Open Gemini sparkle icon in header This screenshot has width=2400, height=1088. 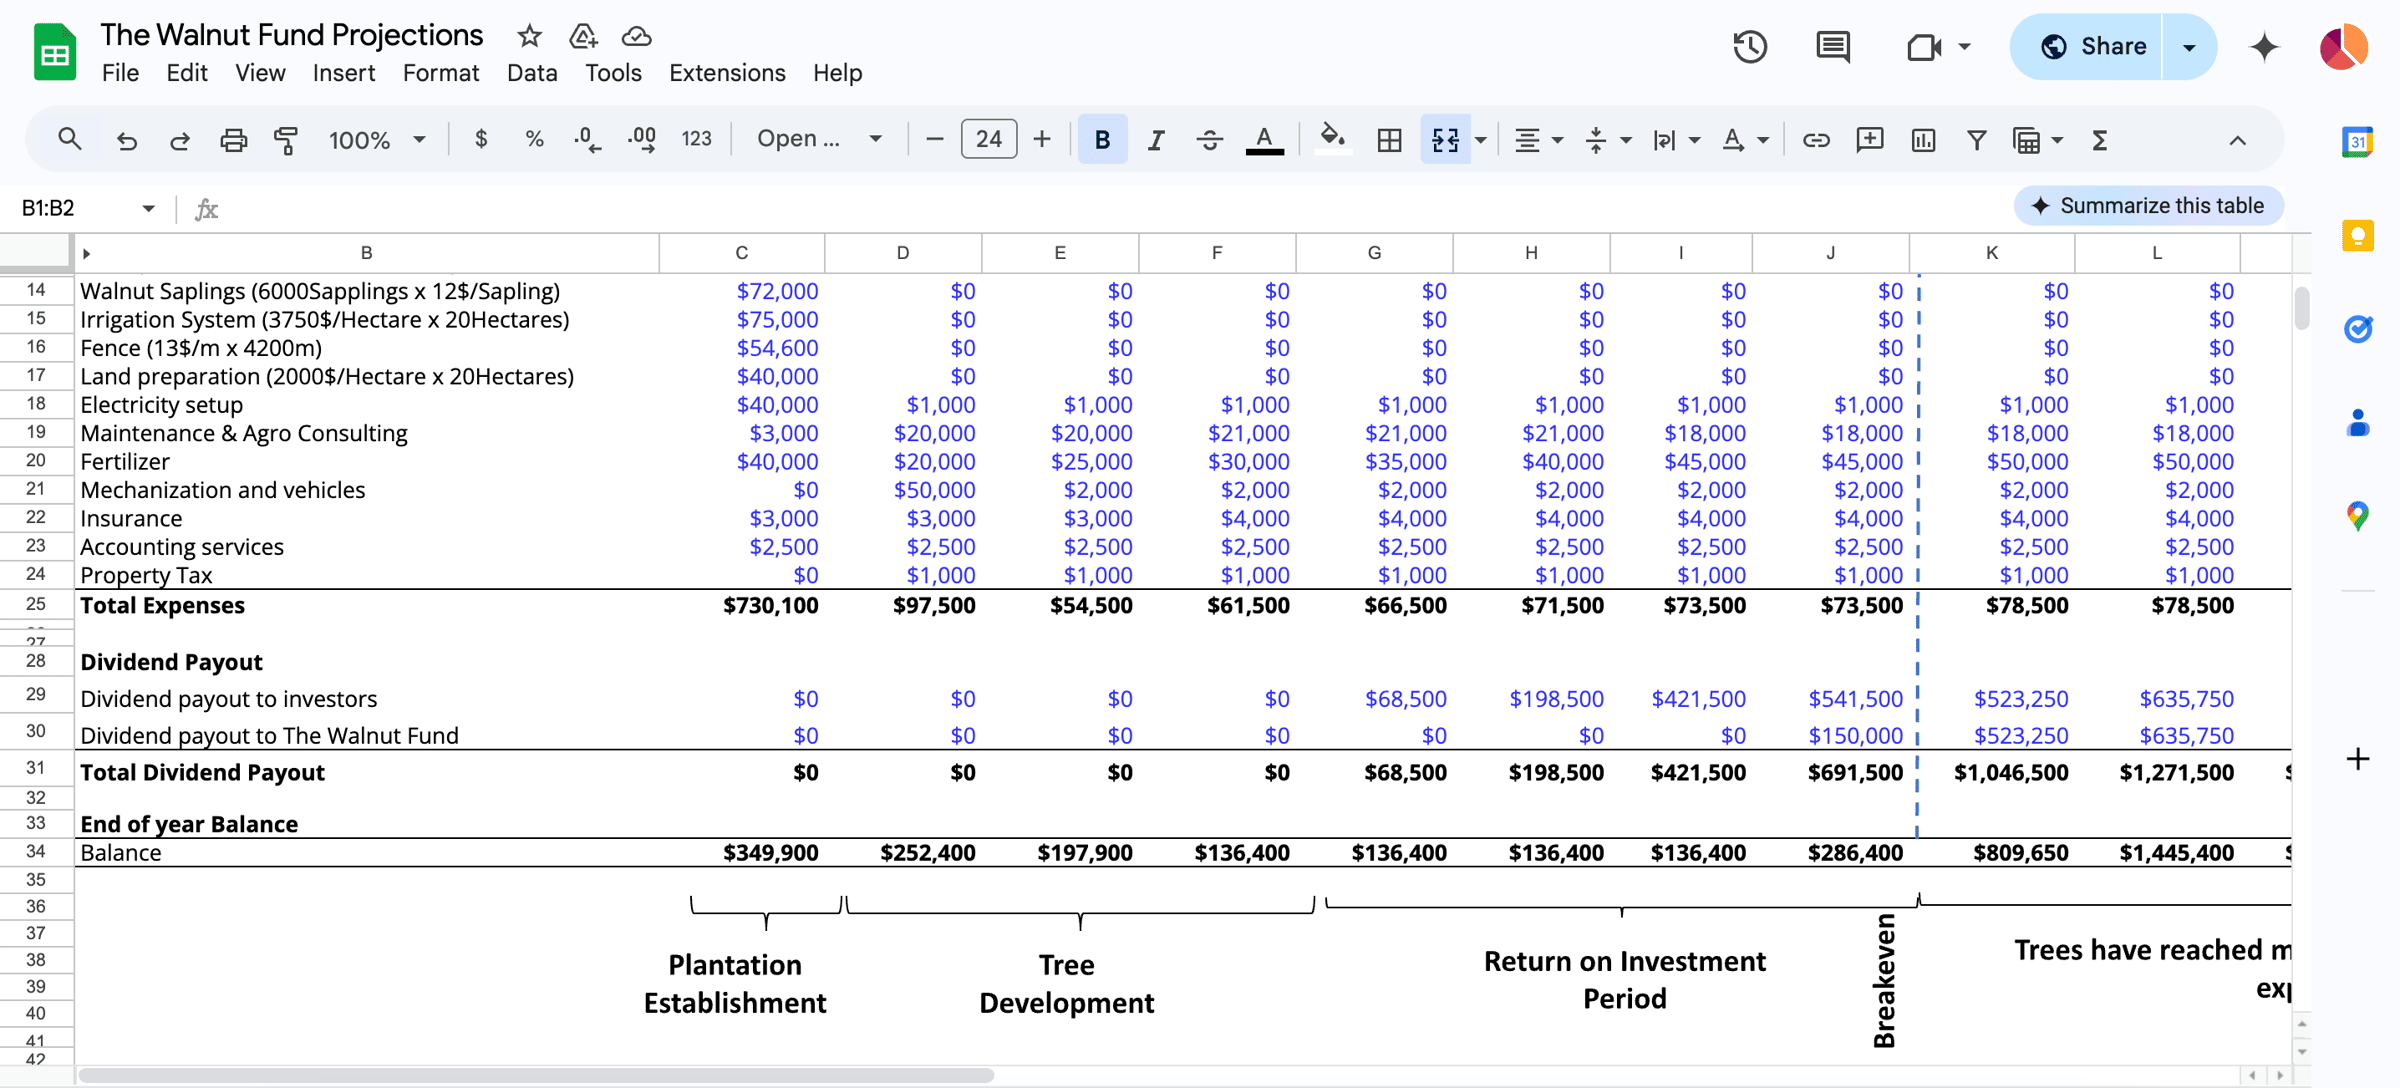[x=2264, y=46]
